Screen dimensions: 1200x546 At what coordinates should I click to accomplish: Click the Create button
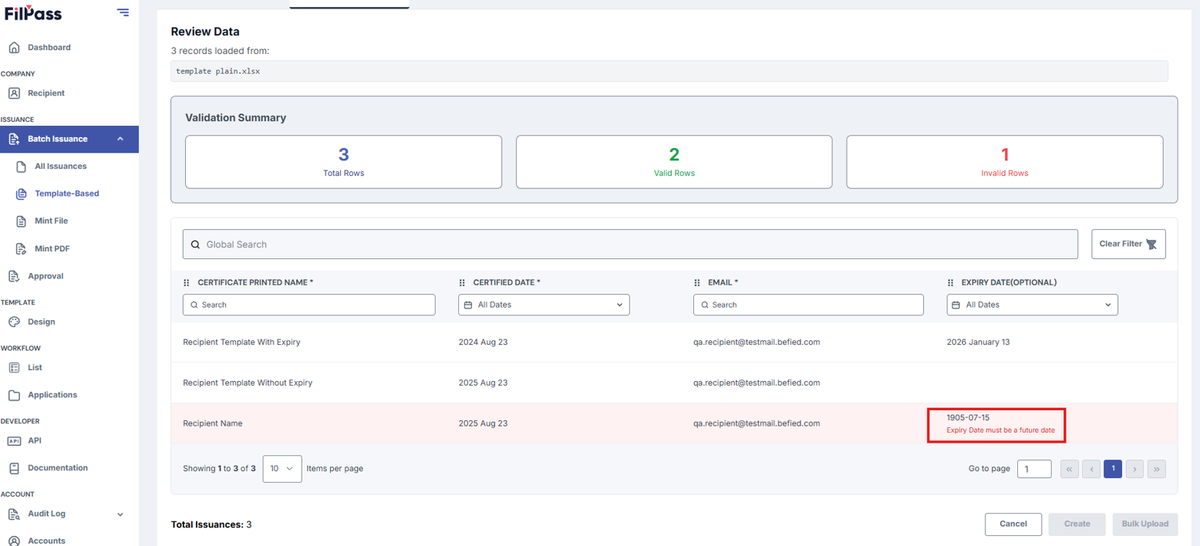(1077, 524)
